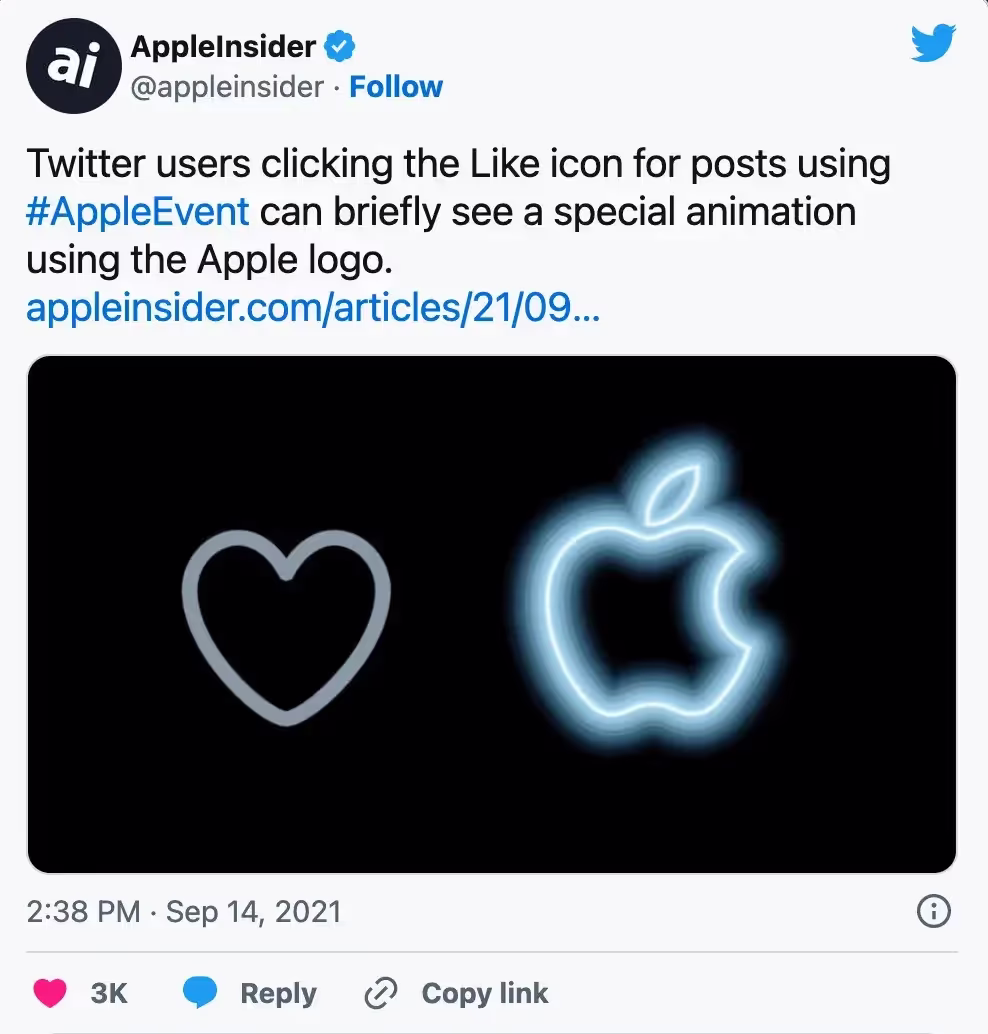Select the Reply text label
988x1034 pixels.
(278, 993)
